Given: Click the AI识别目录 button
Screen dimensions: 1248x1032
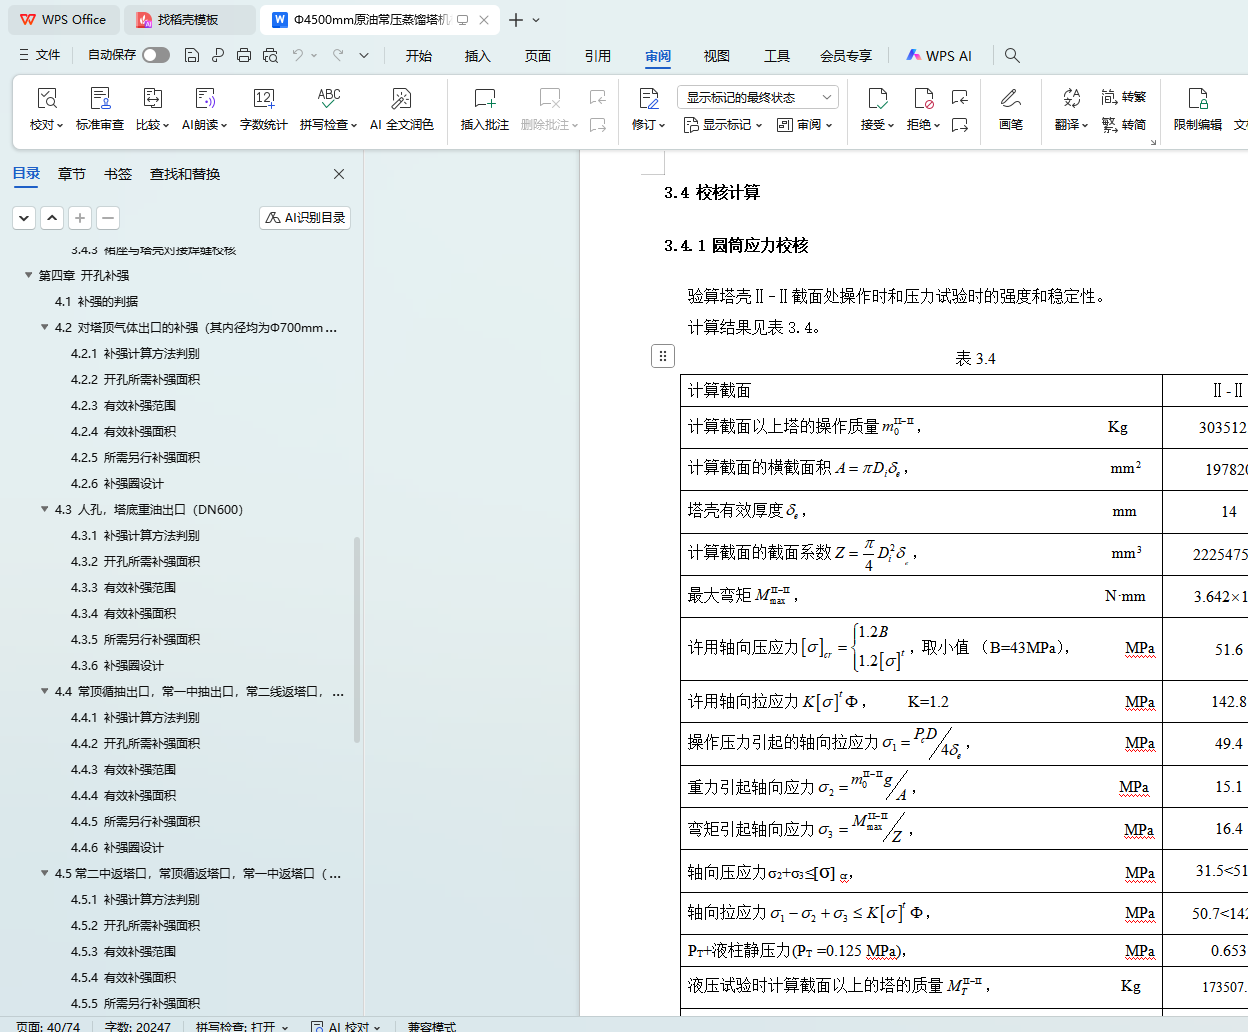Looking at the screenshot, I should (305, 217).
